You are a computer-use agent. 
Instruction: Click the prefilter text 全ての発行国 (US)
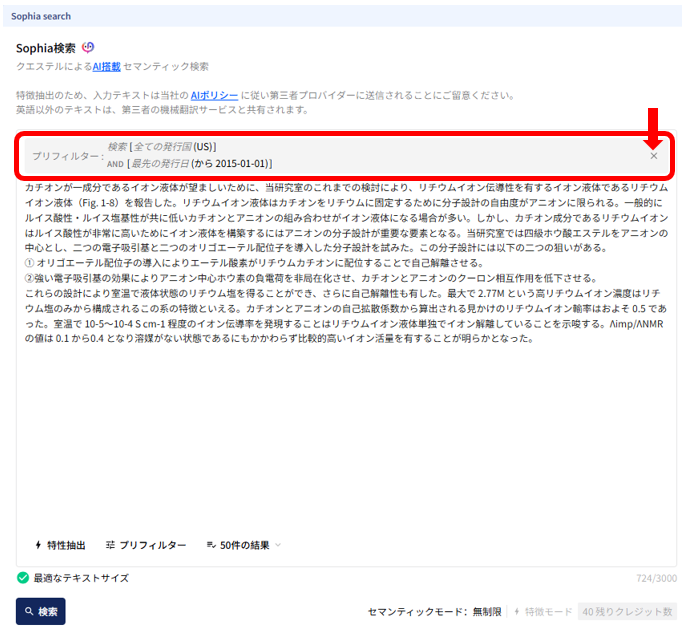[x=173, y=147]
